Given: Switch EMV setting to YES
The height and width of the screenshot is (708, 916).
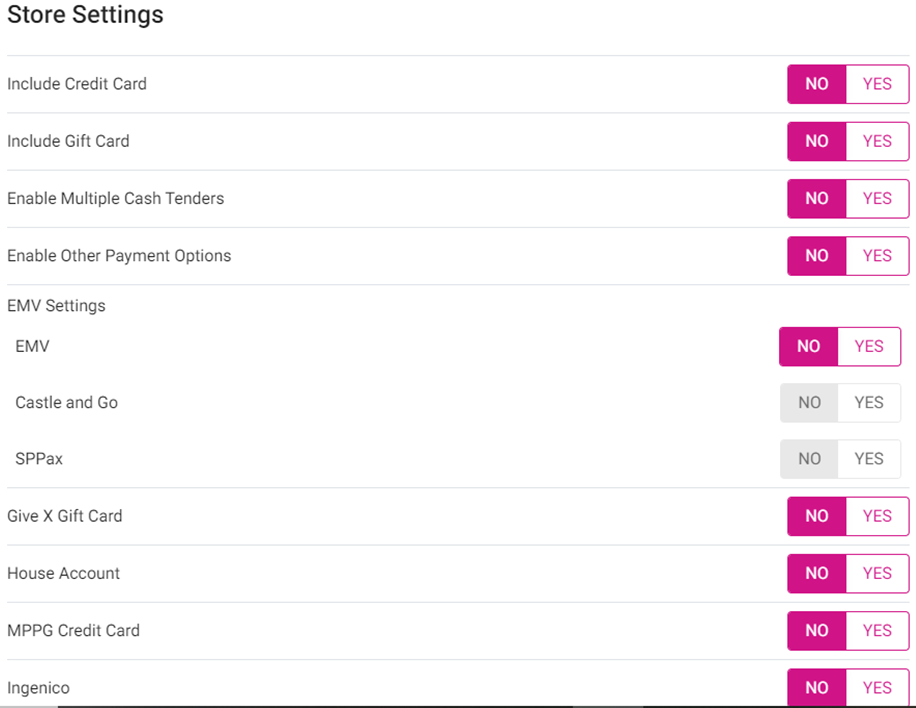Looking at the screenshot, I should click(869, 346).
